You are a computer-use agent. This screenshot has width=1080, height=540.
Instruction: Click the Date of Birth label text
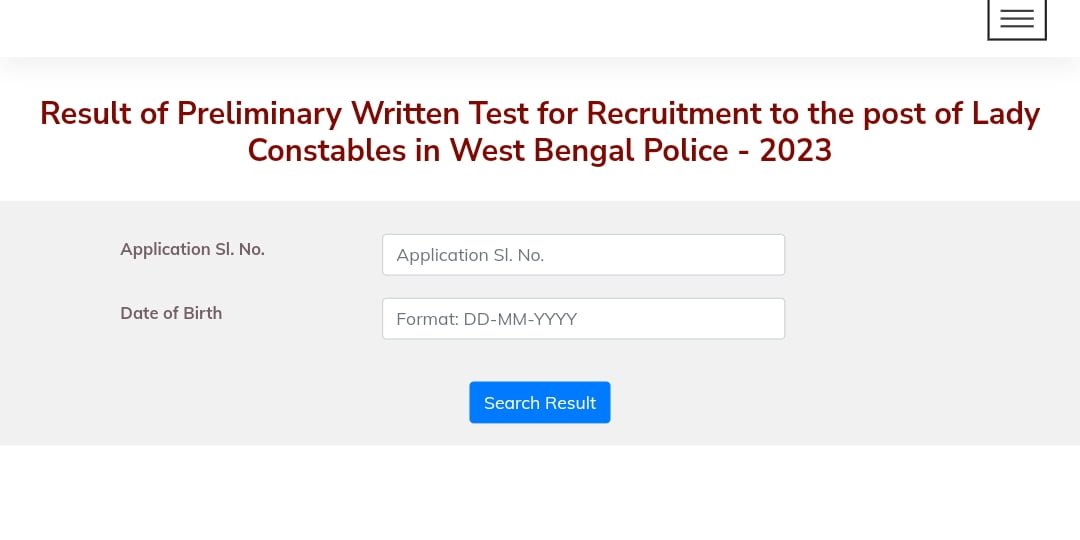tap(171, 313)
